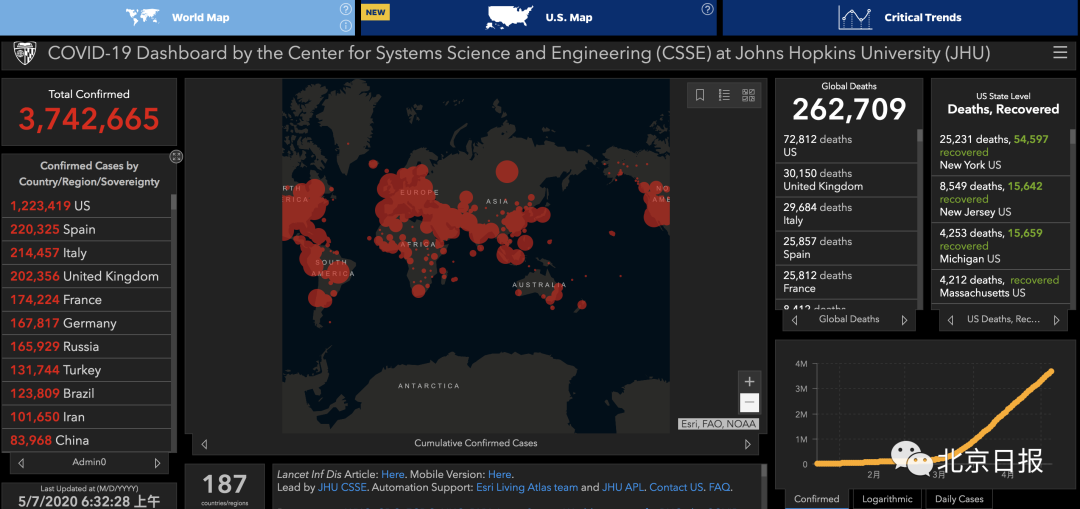This screenshot has width=1080, height=509.
Task: Switch the chart to Logarithmic tab
Action: click(x=887, y=499)
